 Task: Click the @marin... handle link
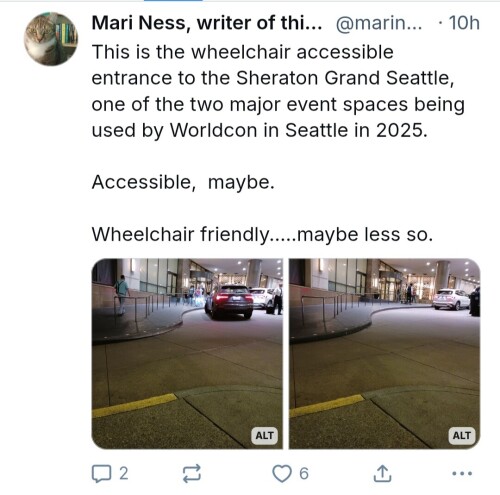(379, 23)
